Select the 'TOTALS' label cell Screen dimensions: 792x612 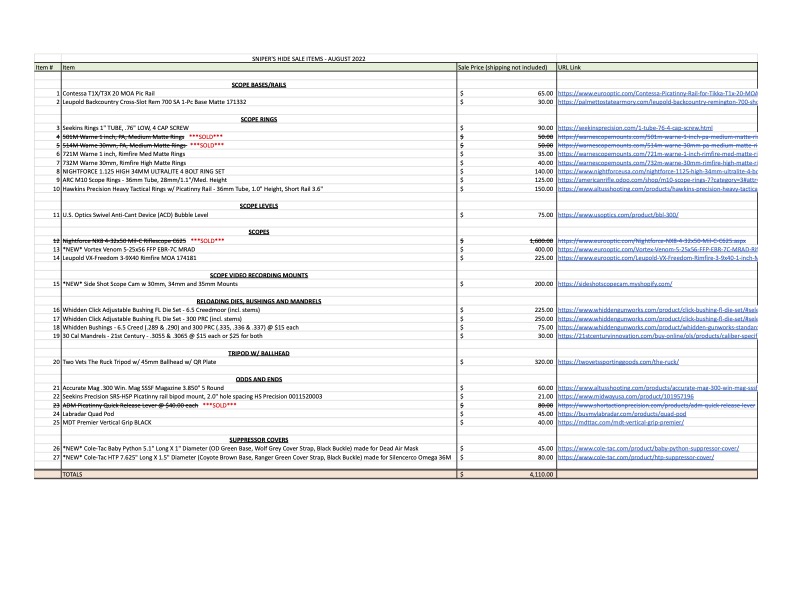259,475
